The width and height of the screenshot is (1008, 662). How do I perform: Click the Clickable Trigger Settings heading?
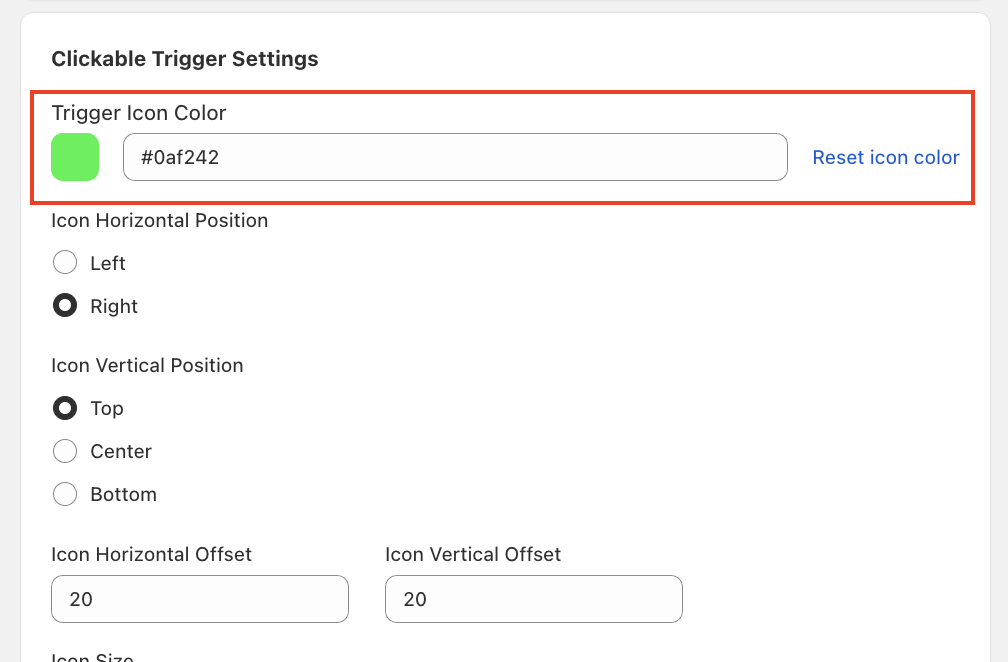(185, 59)
